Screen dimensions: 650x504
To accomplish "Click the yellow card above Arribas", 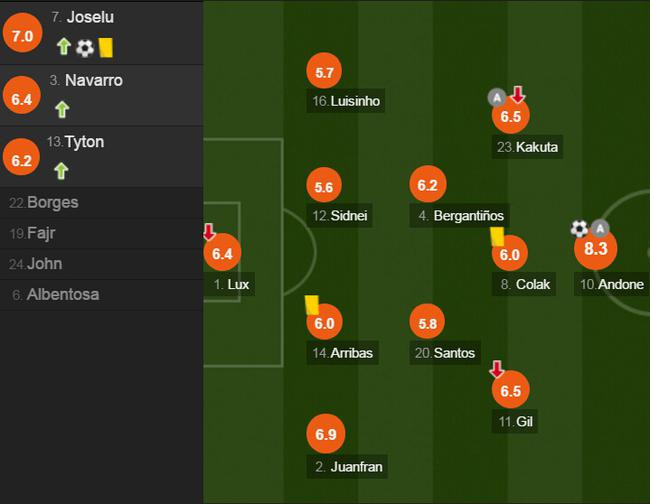I will (x=311, y=304).
